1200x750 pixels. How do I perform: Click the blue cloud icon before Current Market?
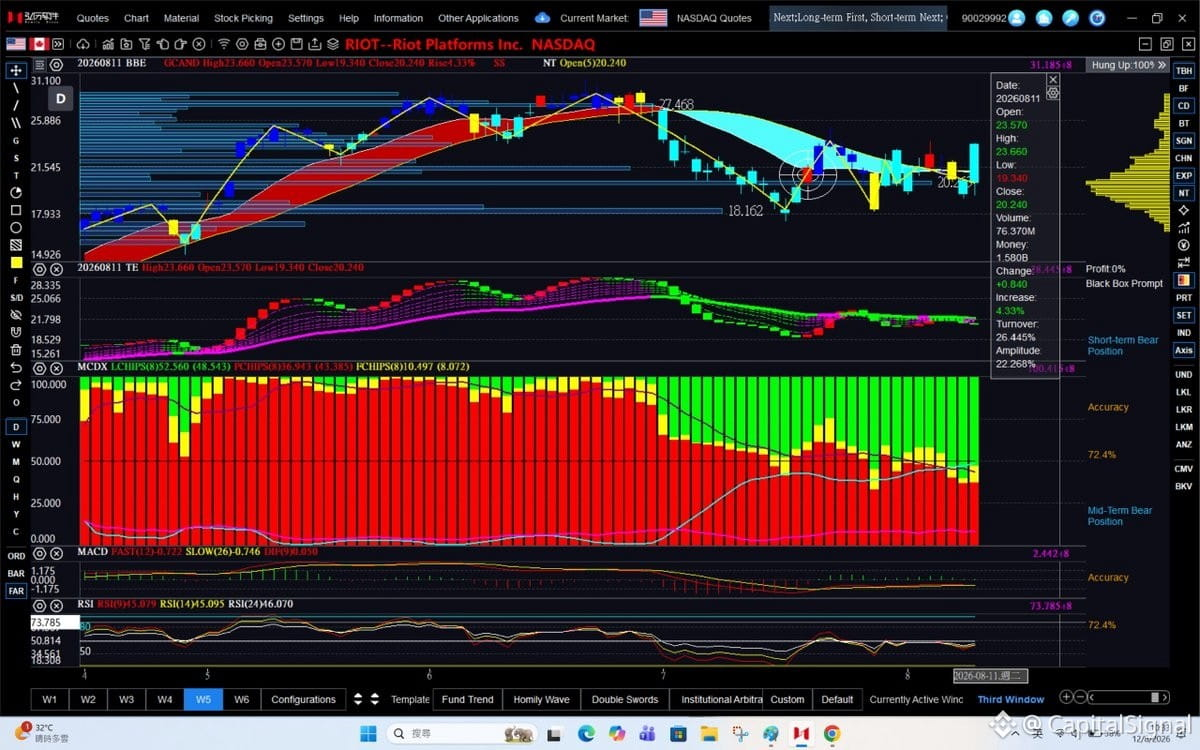[543, 18]
